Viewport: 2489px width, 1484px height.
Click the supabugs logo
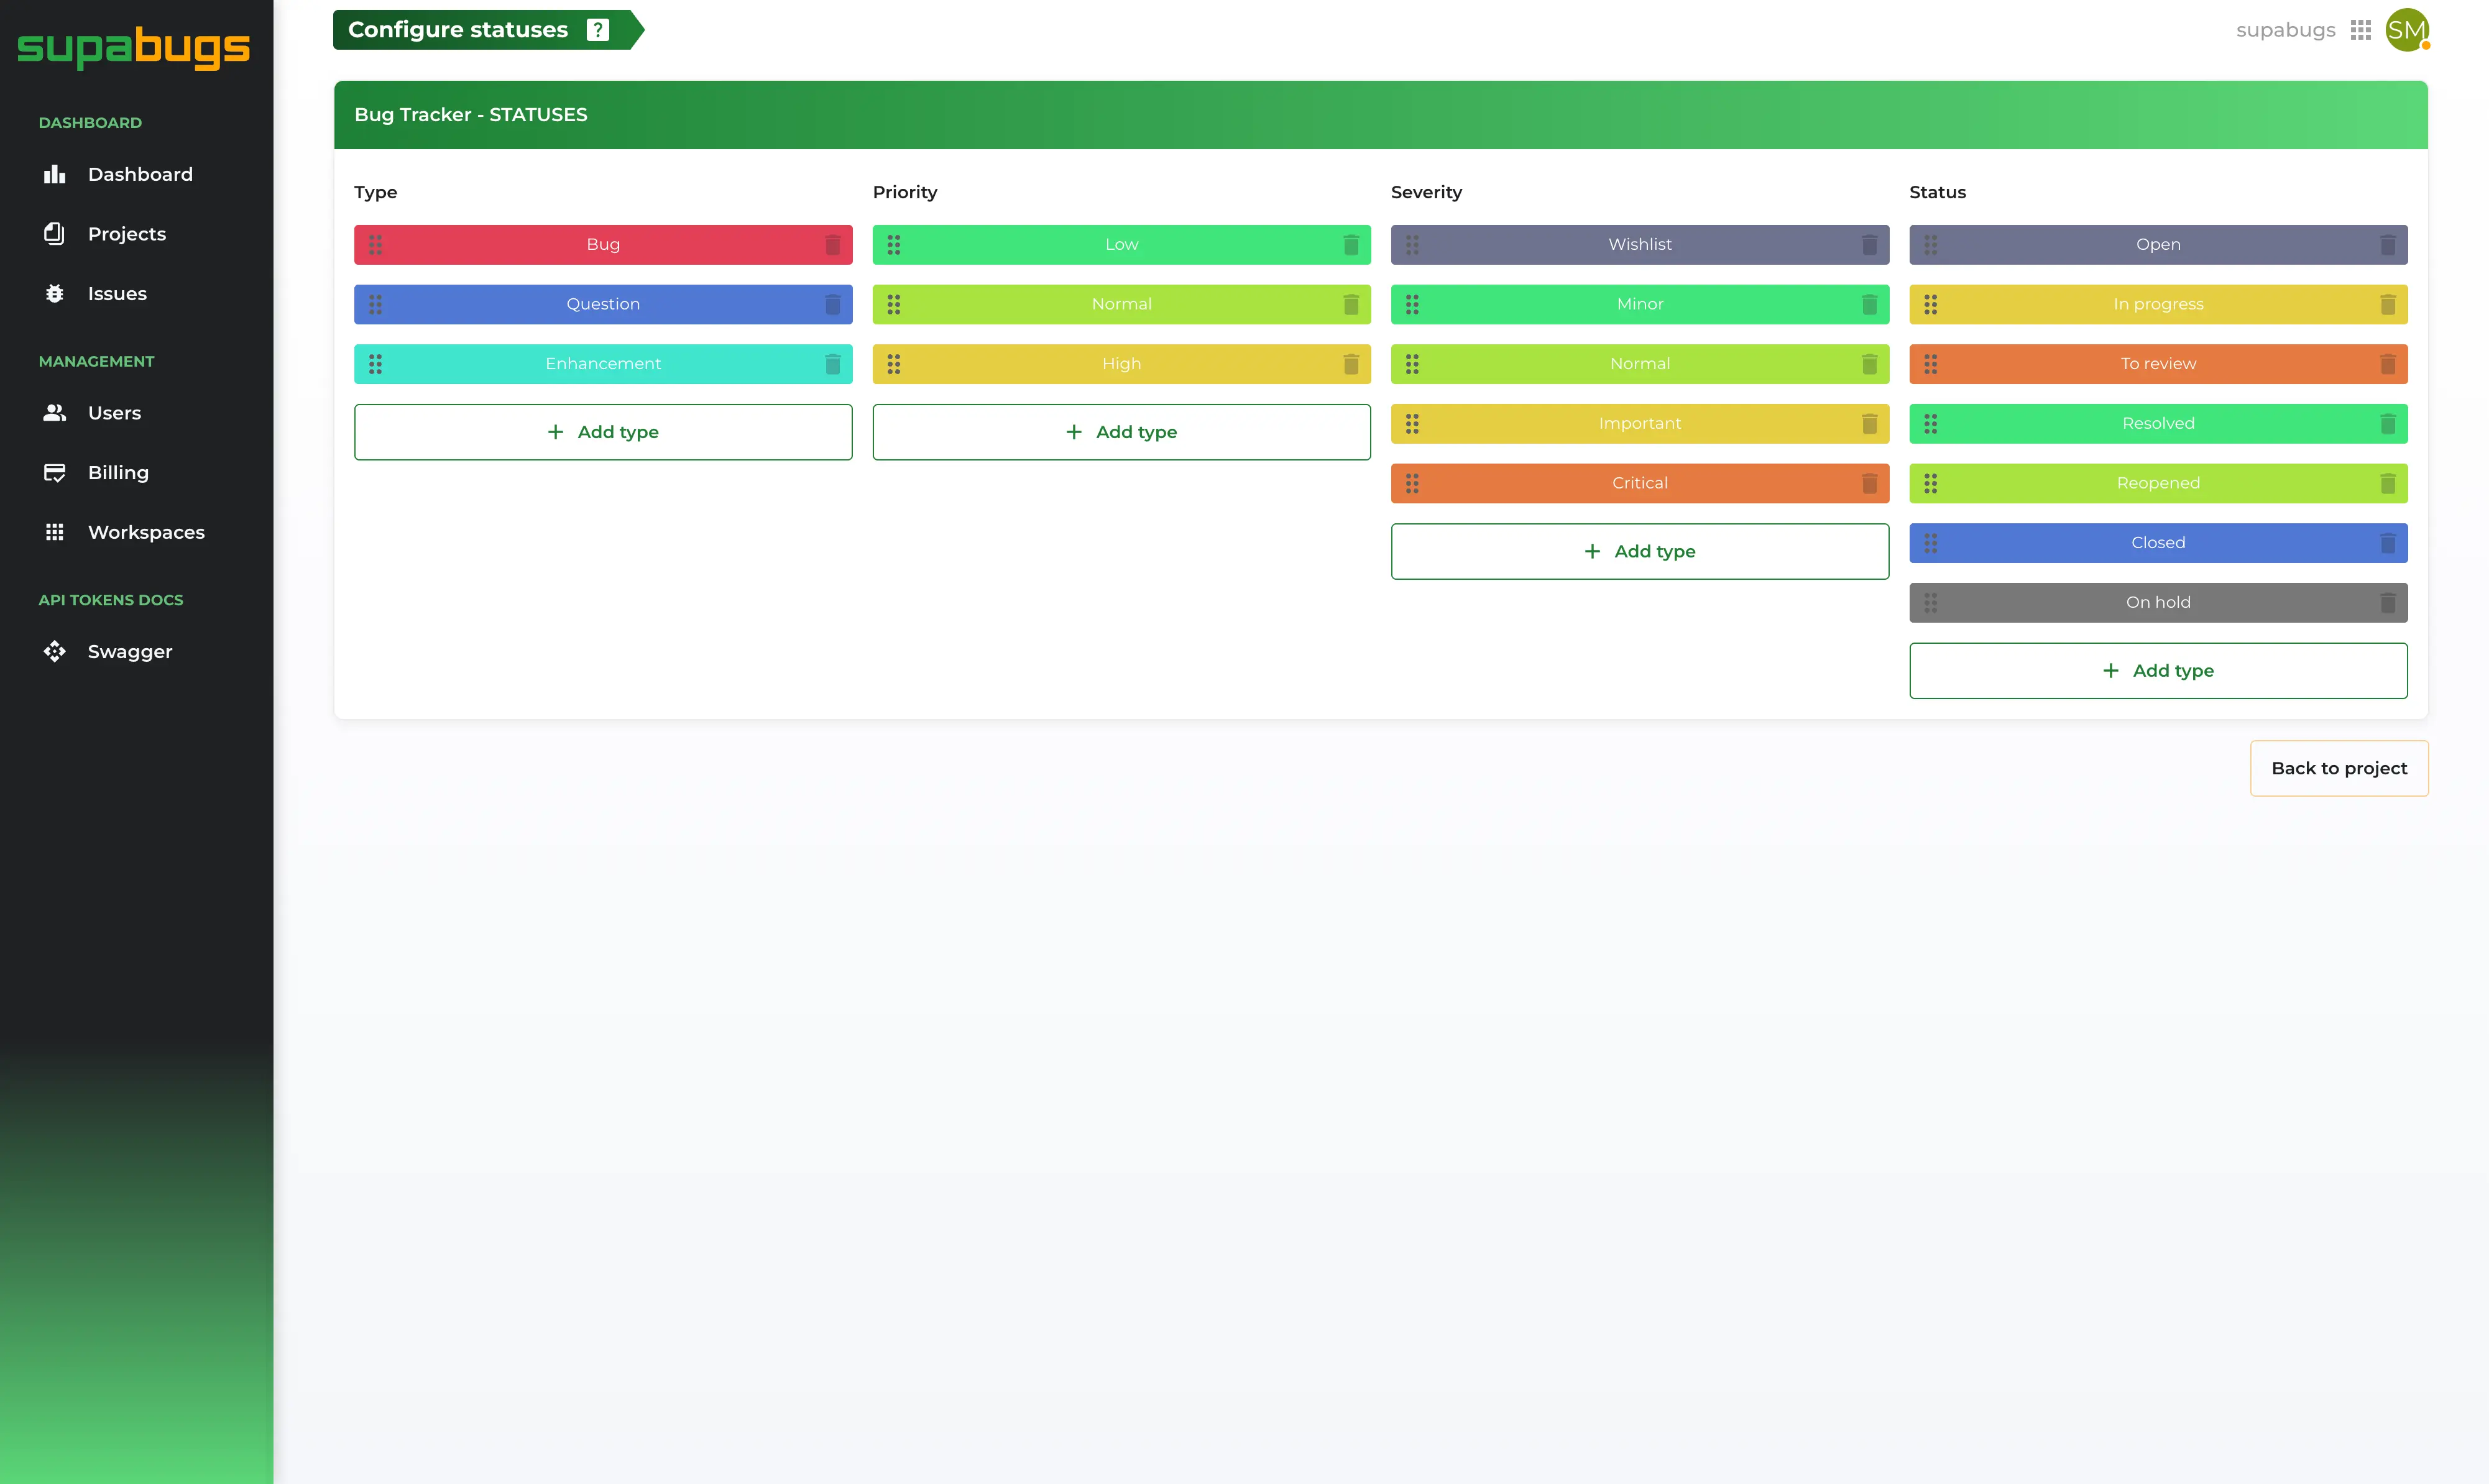pyautogui.click(x=134, y=47)
